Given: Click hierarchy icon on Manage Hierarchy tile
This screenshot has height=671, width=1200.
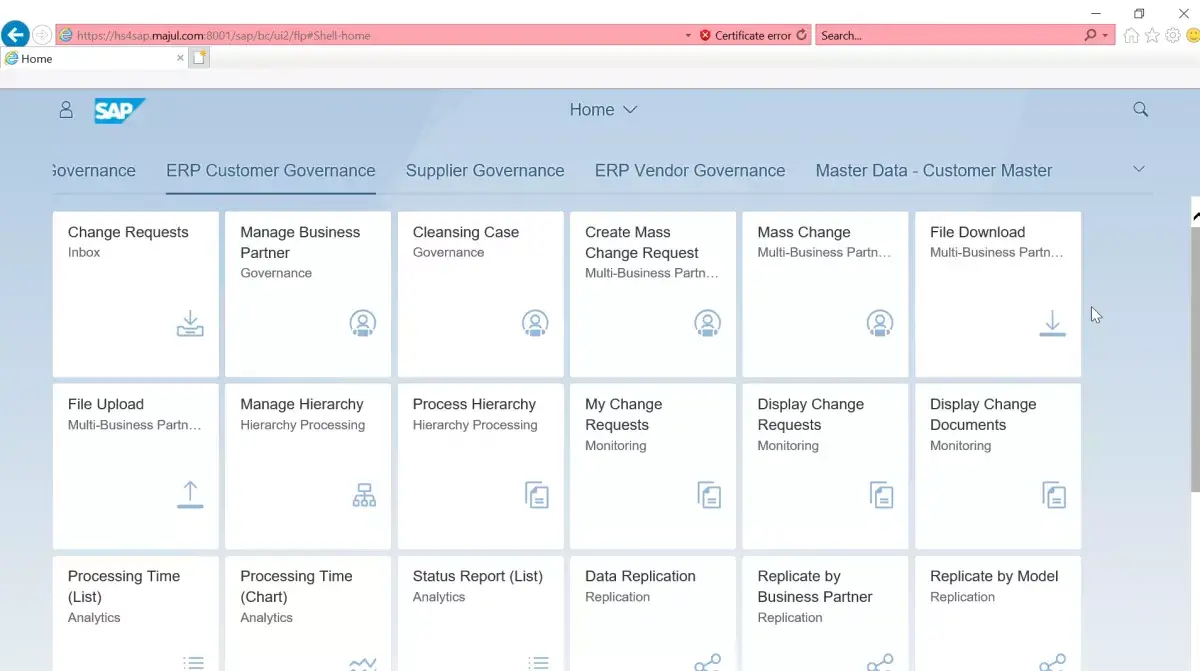Looking at the screenshot, I should tap(364, 495).
